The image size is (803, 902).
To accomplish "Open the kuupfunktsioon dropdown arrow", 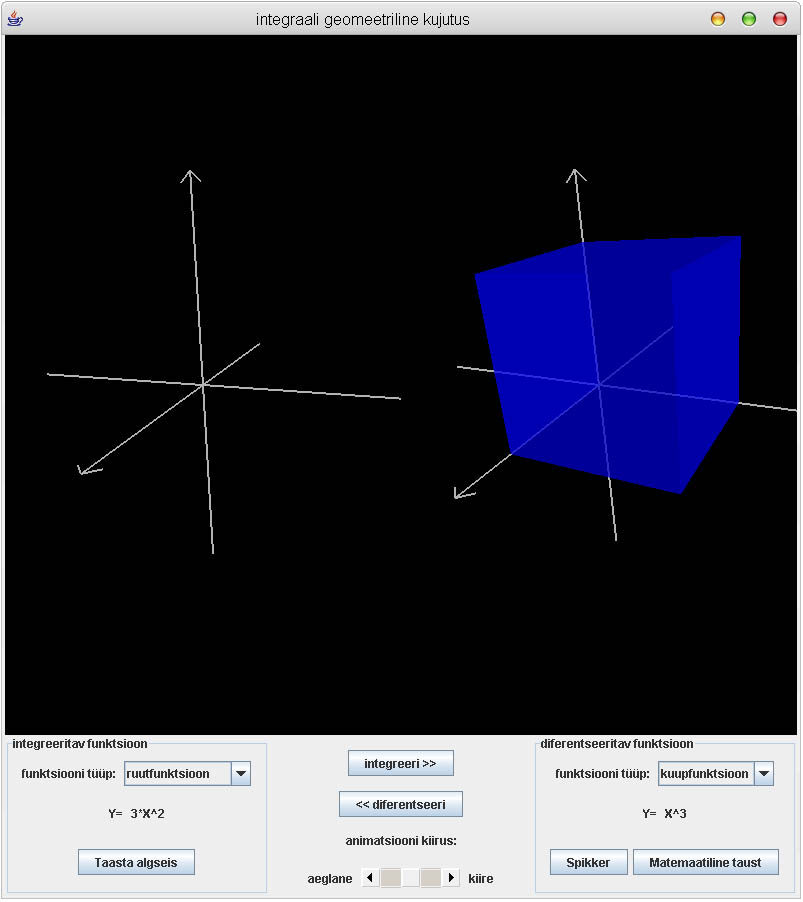I will (763, 774).
